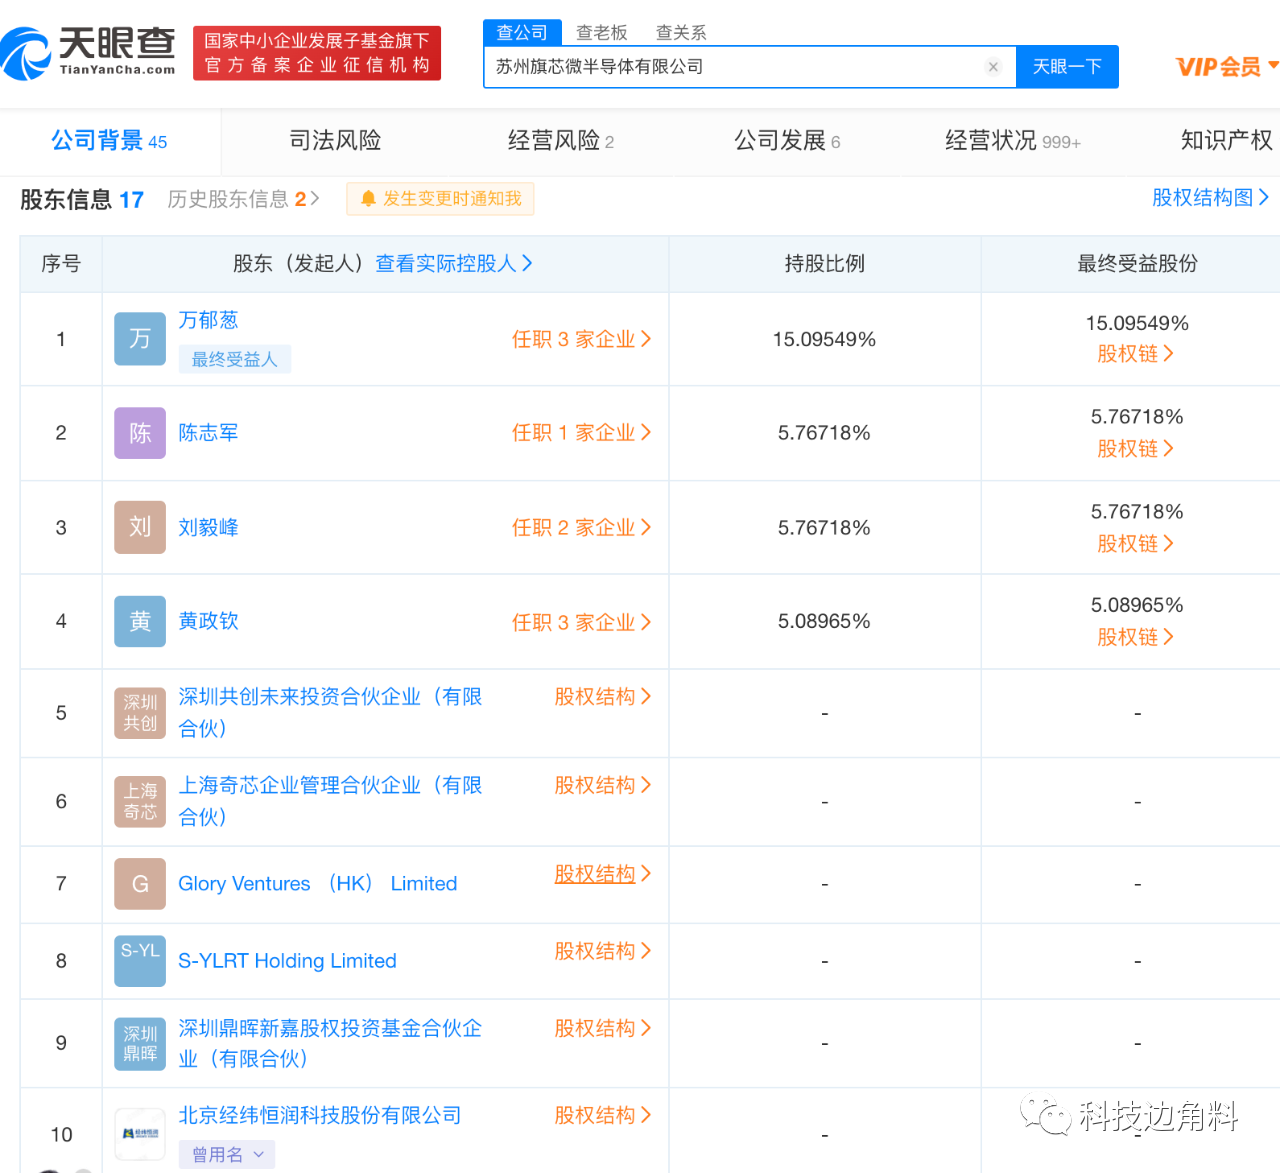Click the S-YL logo icon
This screenshot has height=1173, width=1280.
tap(140, 961)
